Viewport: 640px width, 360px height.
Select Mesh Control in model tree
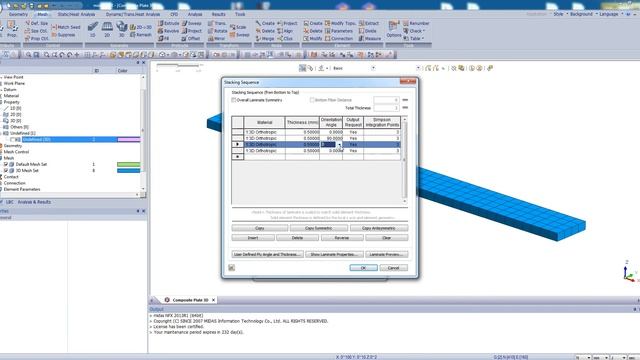tap(16, 152)
